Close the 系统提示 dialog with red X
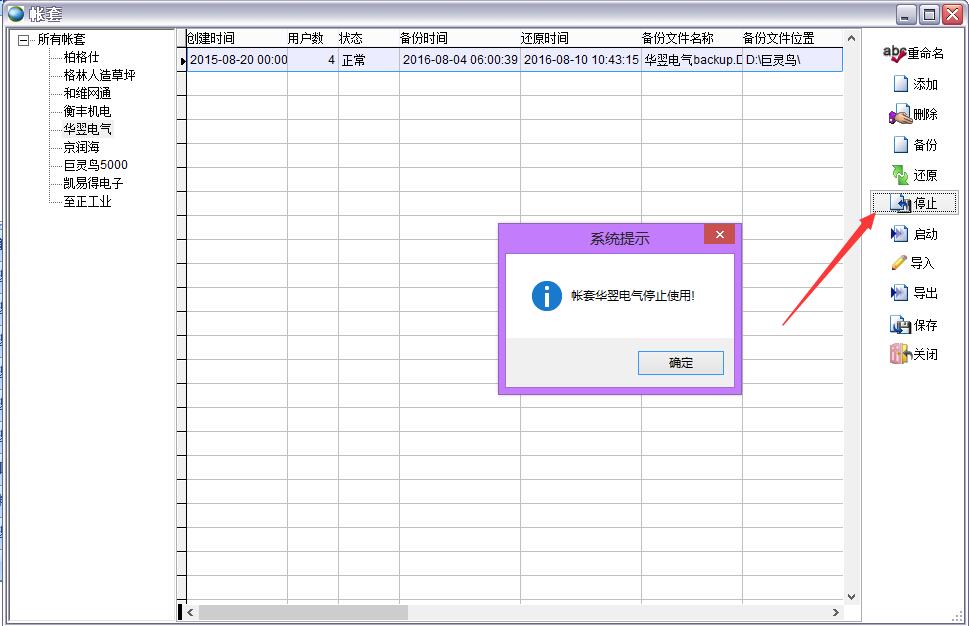The width and height of the screenshot is (969, 626). click(x=719, y=235)
